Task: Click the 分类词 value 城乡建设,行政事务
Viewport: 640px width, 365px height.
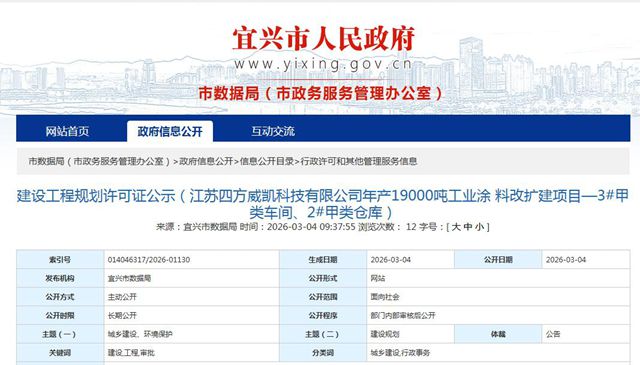Action: [400, 353]
